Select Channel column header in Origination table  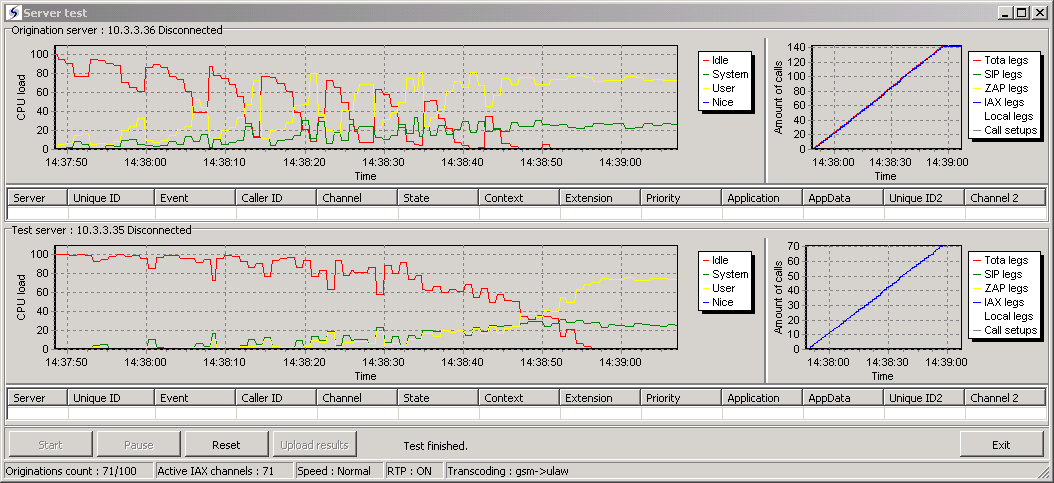pyautogui.click(x=358, y=198)
